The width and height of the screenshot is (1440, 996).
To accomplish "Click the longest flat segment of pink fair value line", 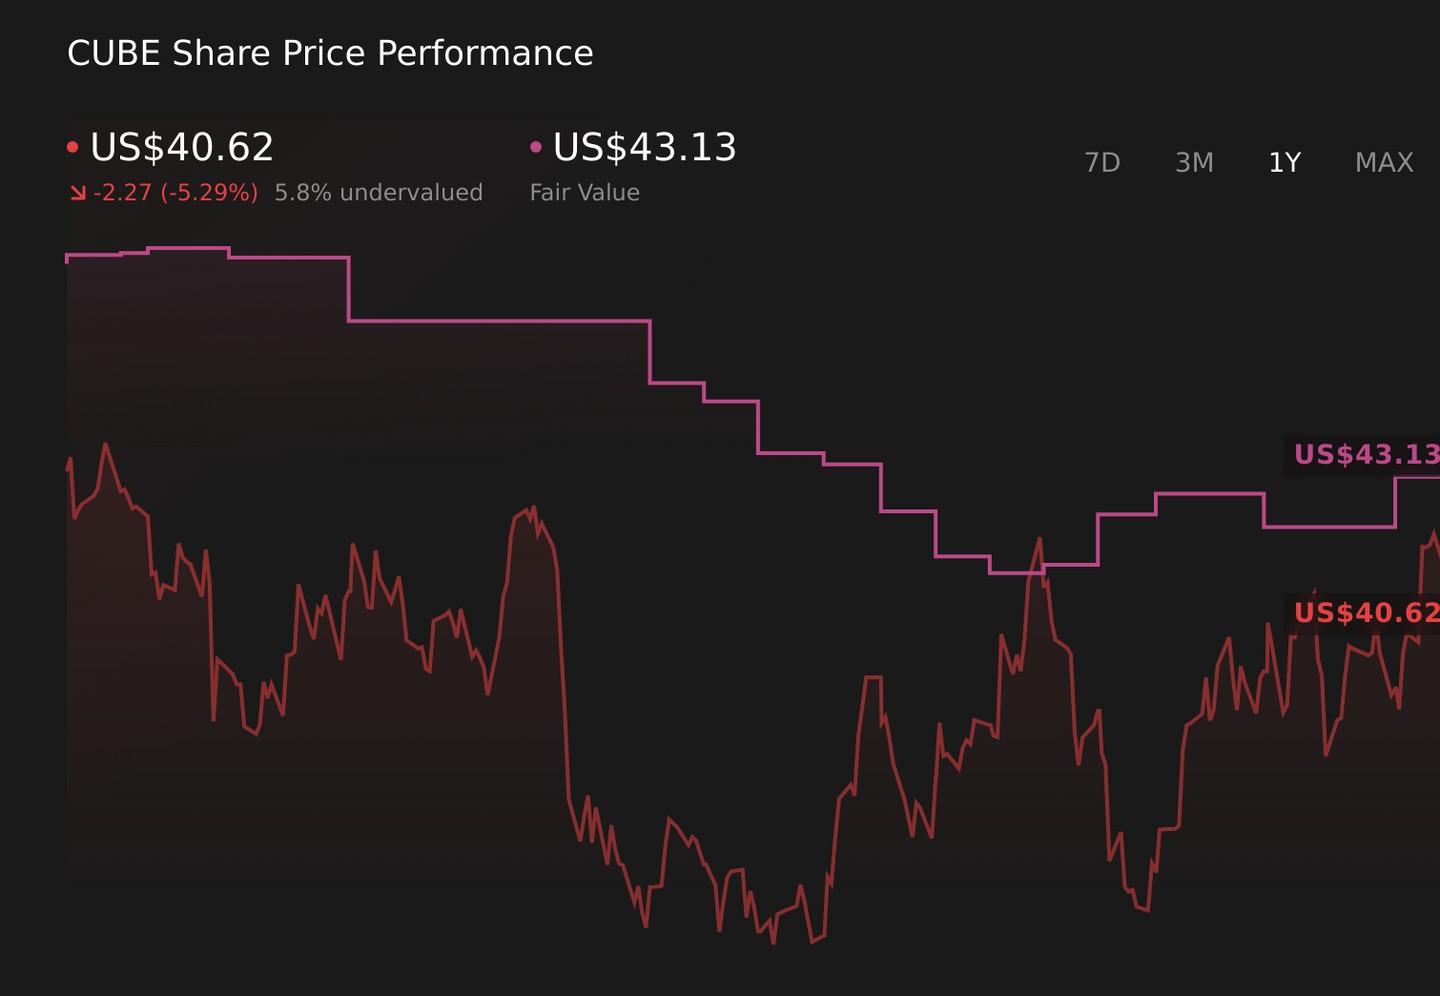I will pos(499,321).
